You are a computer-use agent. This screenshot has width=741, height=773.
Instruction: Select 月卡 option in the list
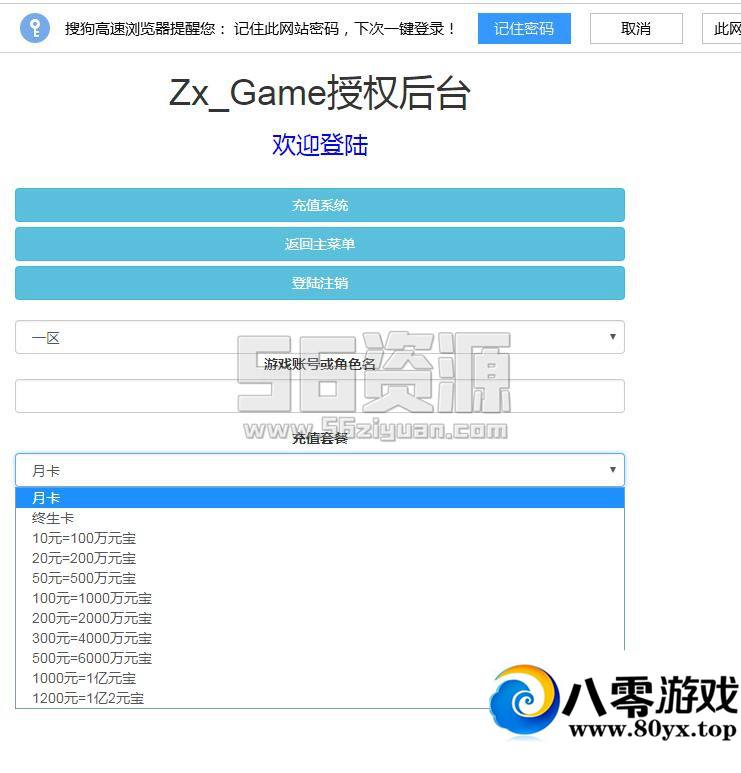[x=46, y=498]
